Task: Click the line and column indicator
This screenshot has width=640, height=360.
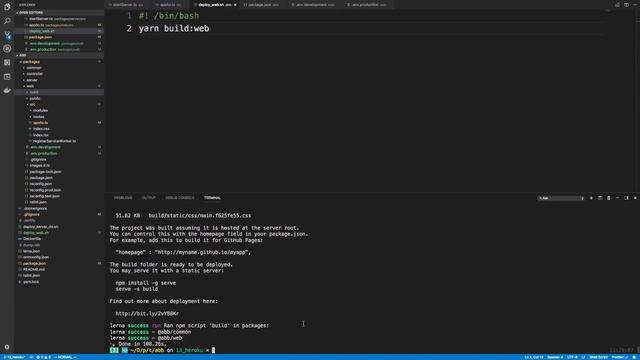Action: (534, 357)
